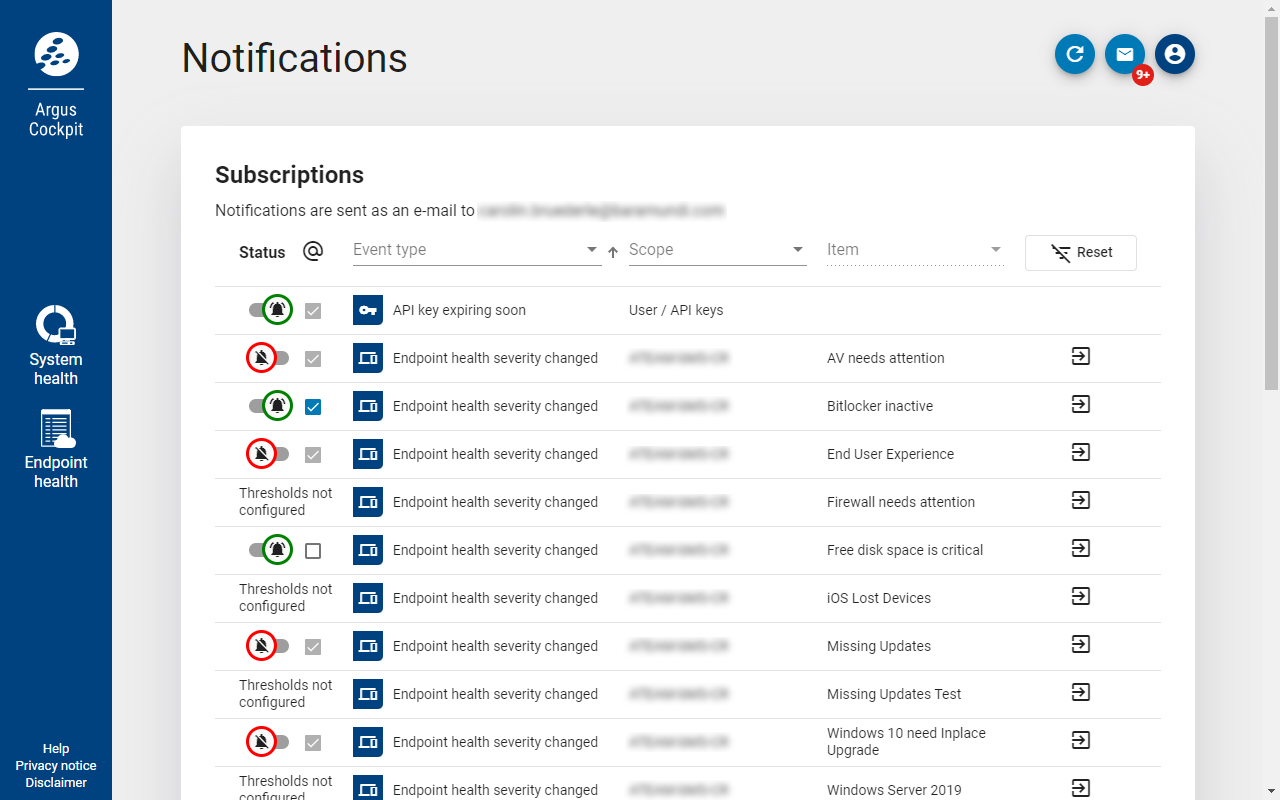Open Missing Updates item arrow icon
This screenshot has width=1280, height=800.
pos(1080,645)
